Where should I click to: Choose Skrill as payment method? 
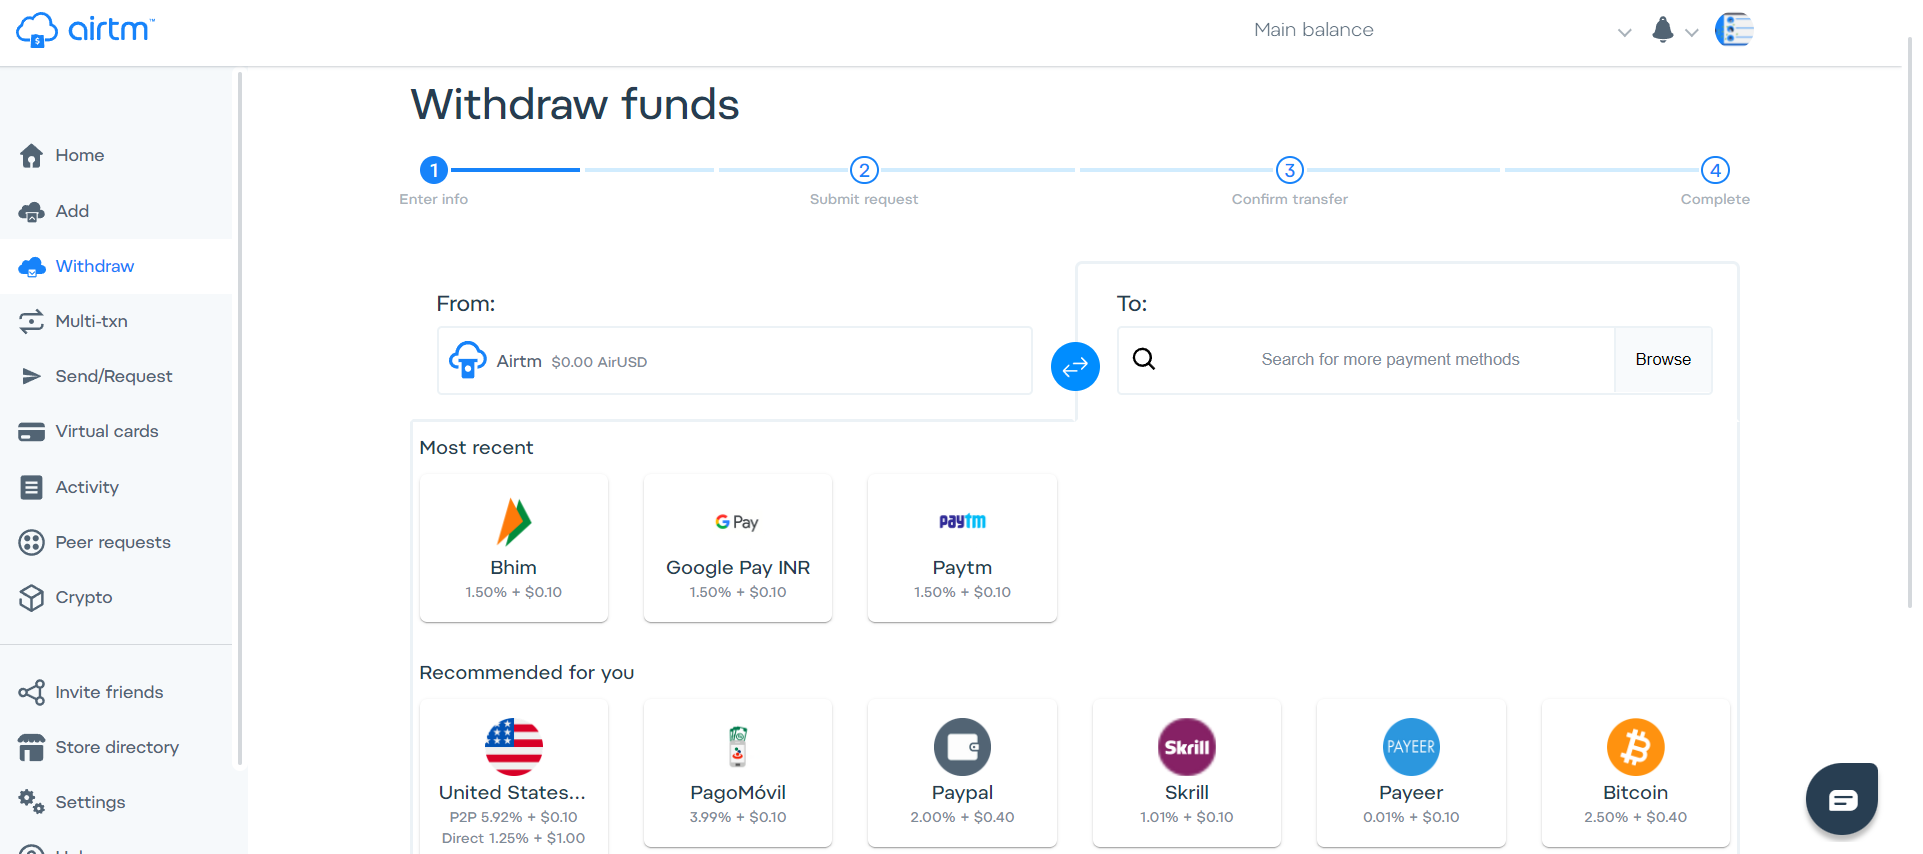pyautogui.click(x=1186, y=772)
